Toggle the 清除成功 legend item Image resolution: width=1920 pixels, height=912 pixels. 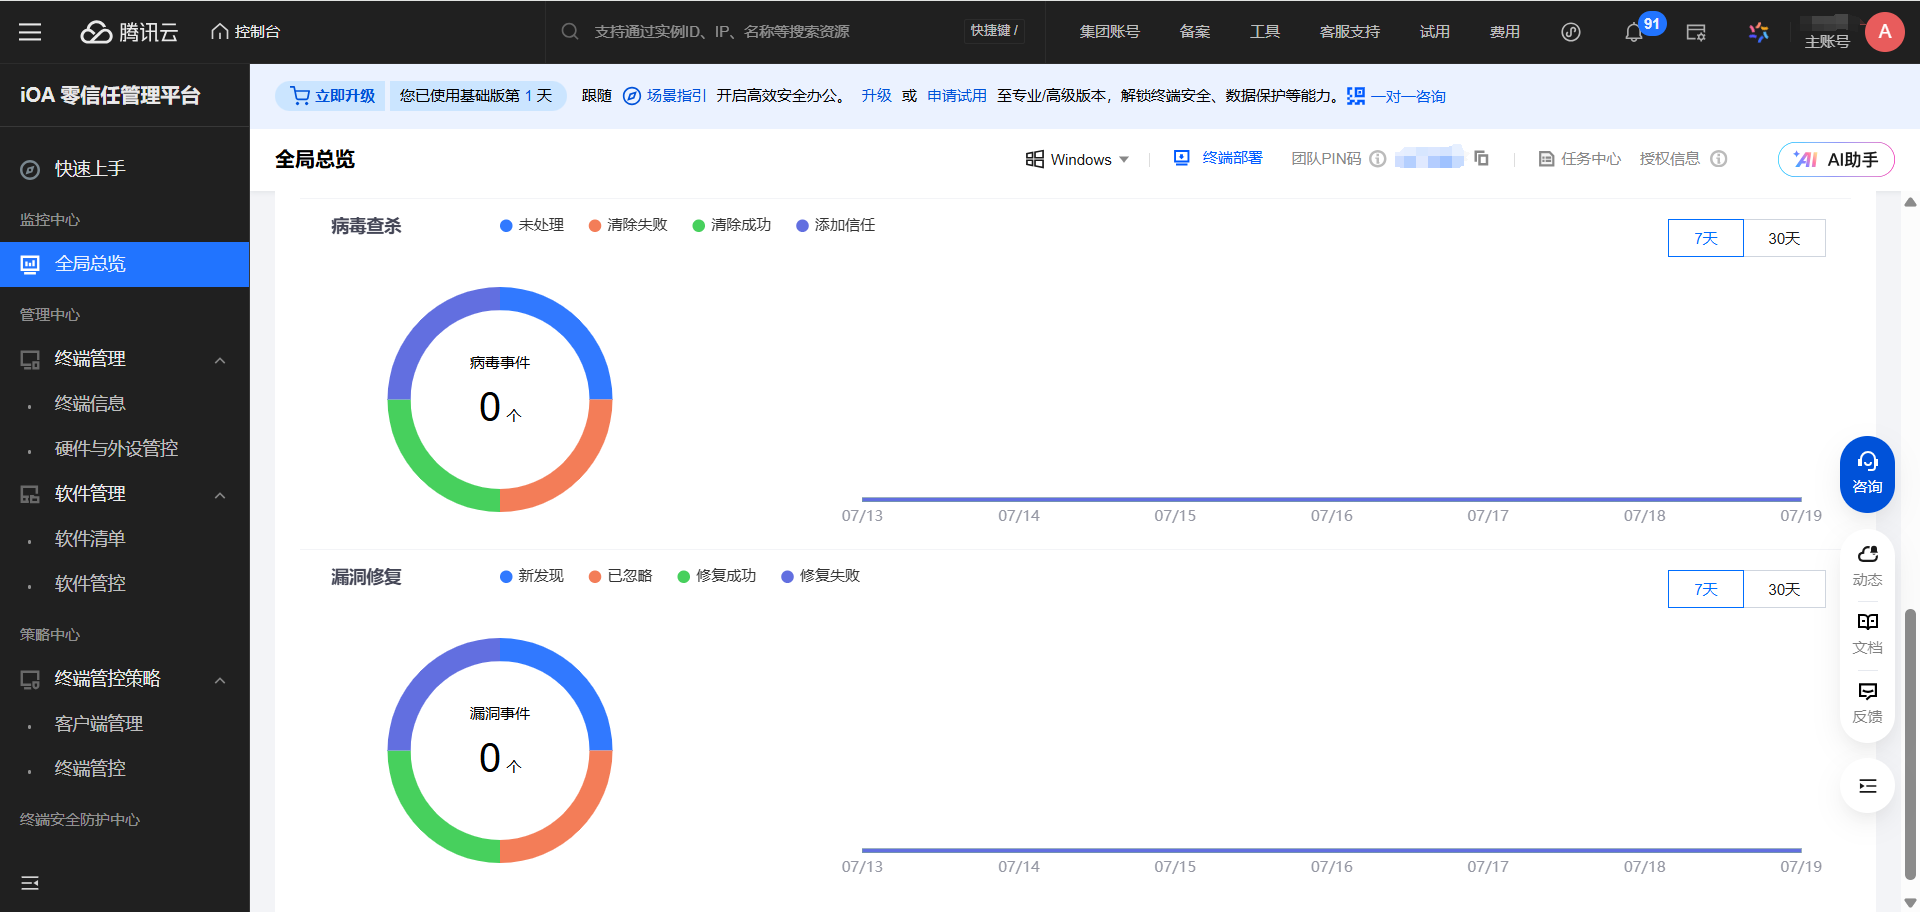pos(732,225)
